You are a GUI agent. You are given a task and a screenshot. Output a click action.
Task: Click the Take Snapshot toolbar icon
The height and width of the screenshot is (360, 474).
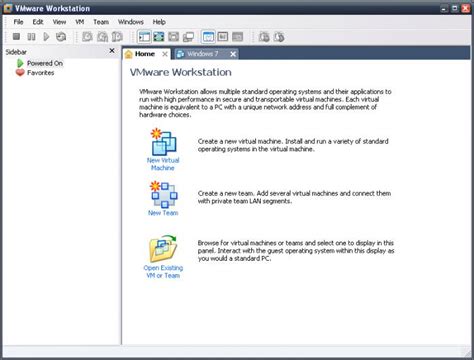(x=87, y=36)
